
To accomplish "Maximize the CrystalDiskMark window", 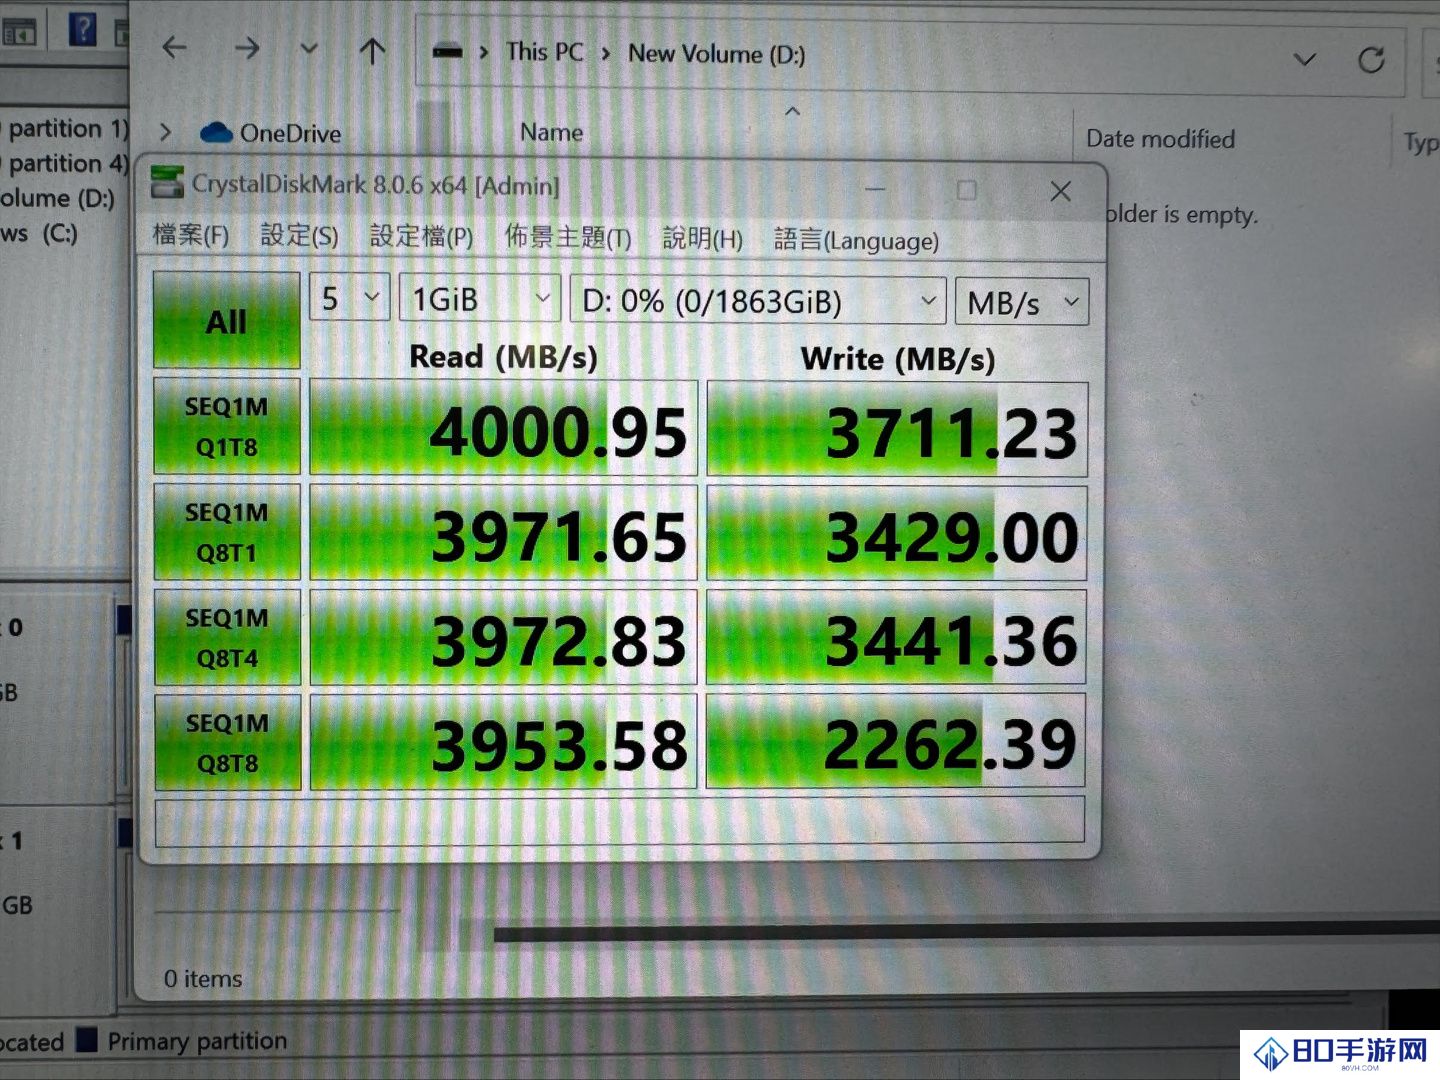I will point(966,190).
